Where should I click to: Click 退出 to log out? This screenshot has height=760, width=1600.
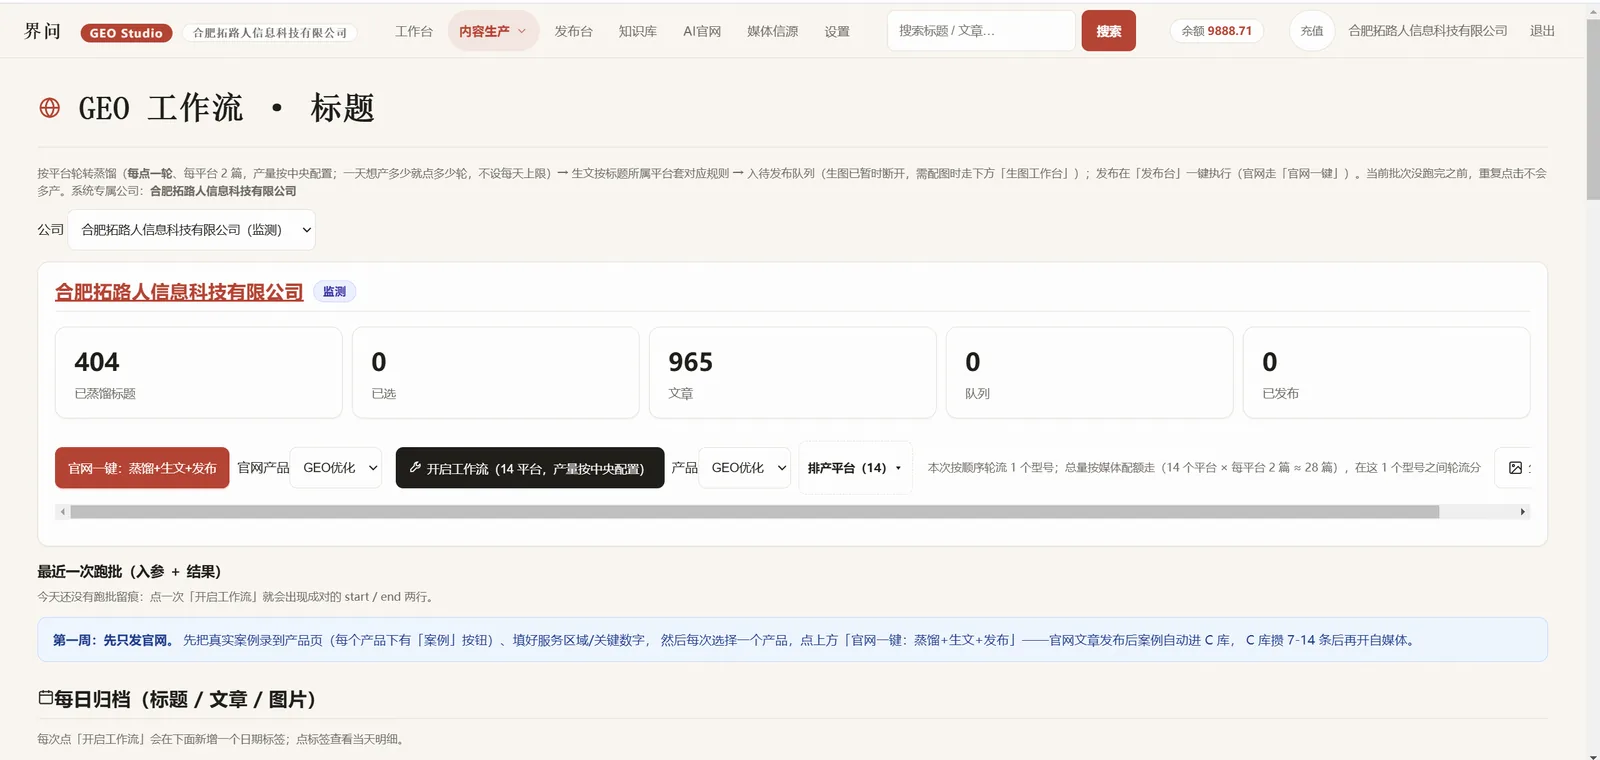coord(1542,31)
